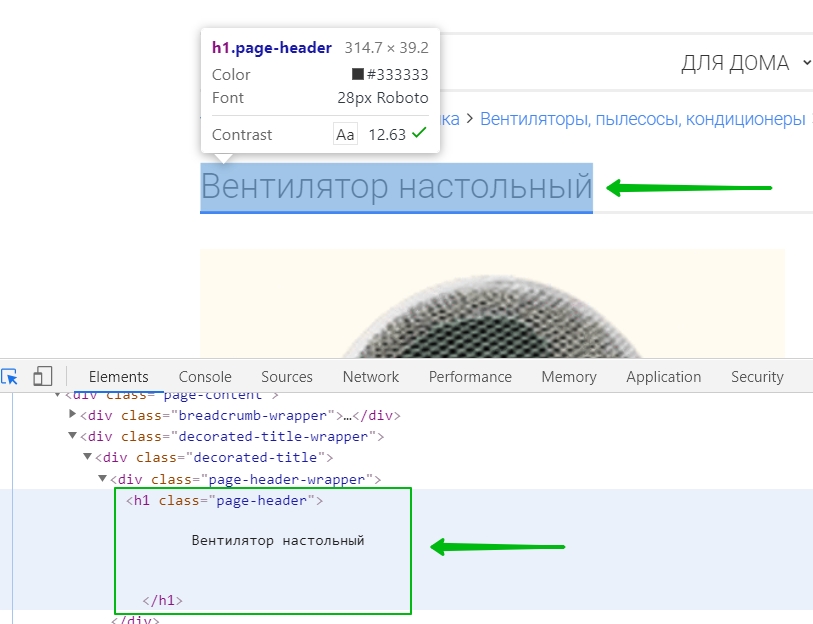The width and height of the screenshot is (813, 624).
Task: Select the h1 class page-header opening tag
Action: coord(225,501)
